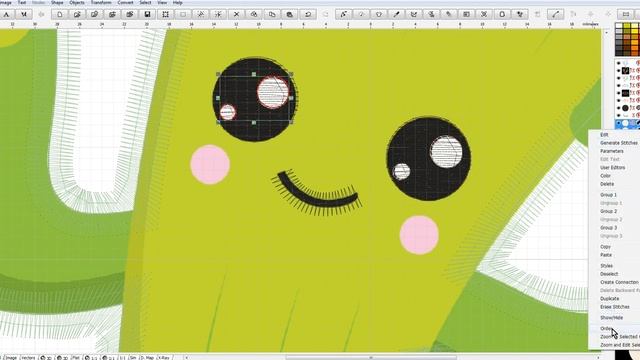Choose Group 2 in context menu

[608, 211]
